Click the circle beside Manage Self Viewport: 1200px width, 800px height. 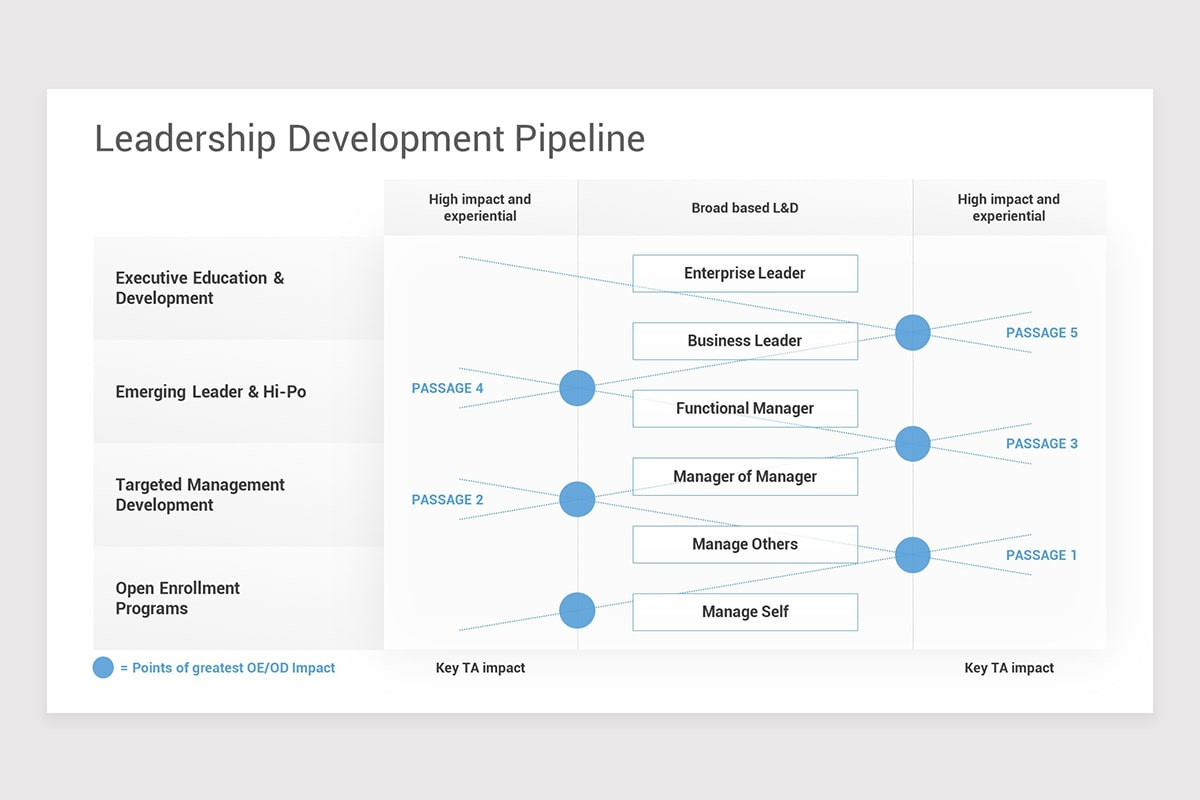tap(577, 610)
